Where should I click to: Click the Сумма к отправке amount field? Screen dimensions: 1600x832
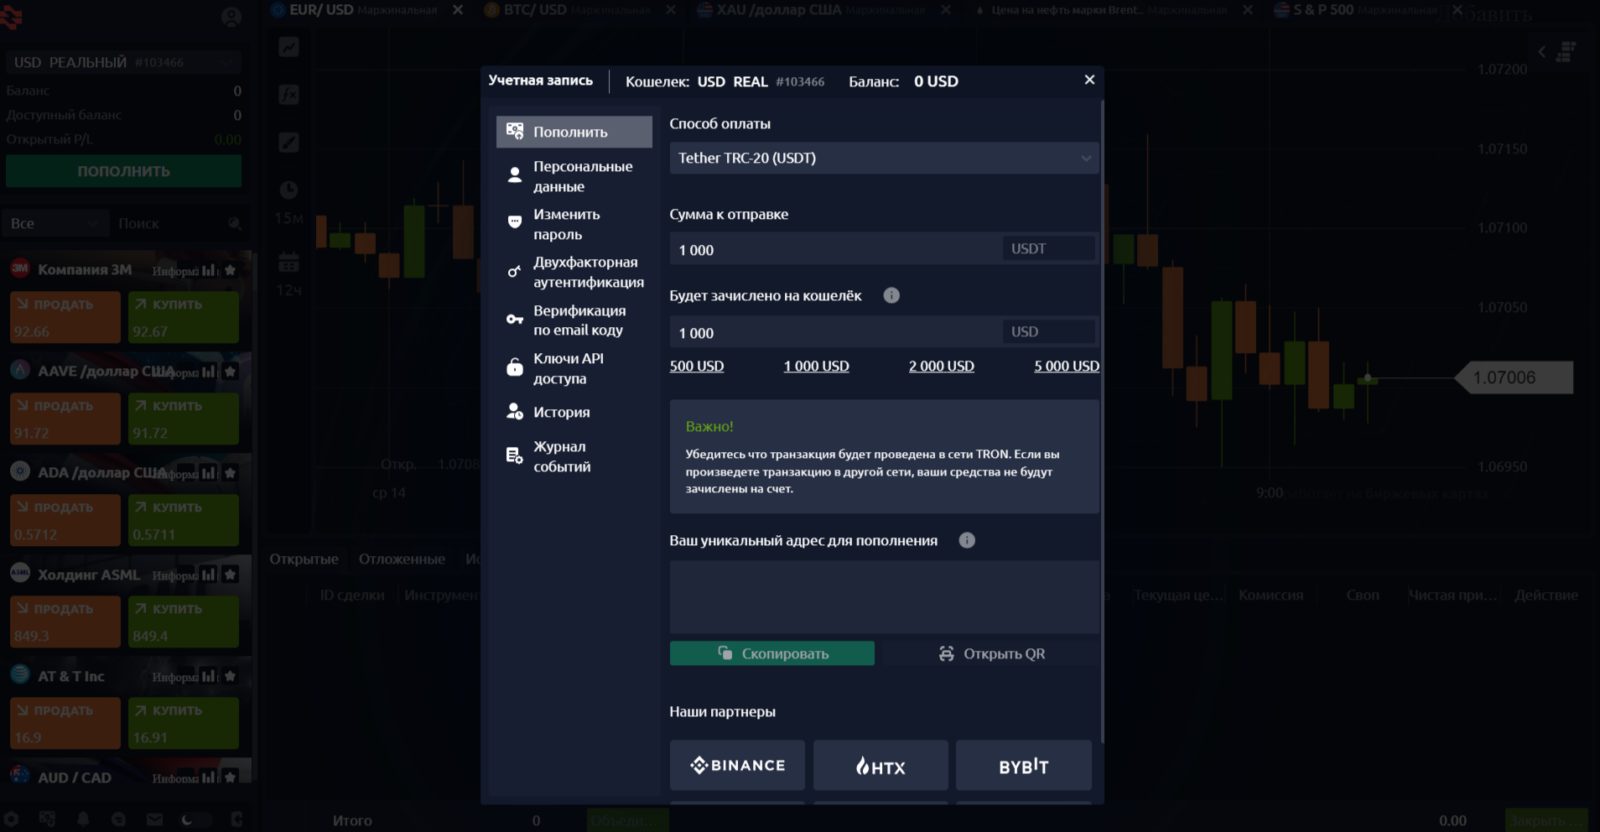click(x=835, y=249)
